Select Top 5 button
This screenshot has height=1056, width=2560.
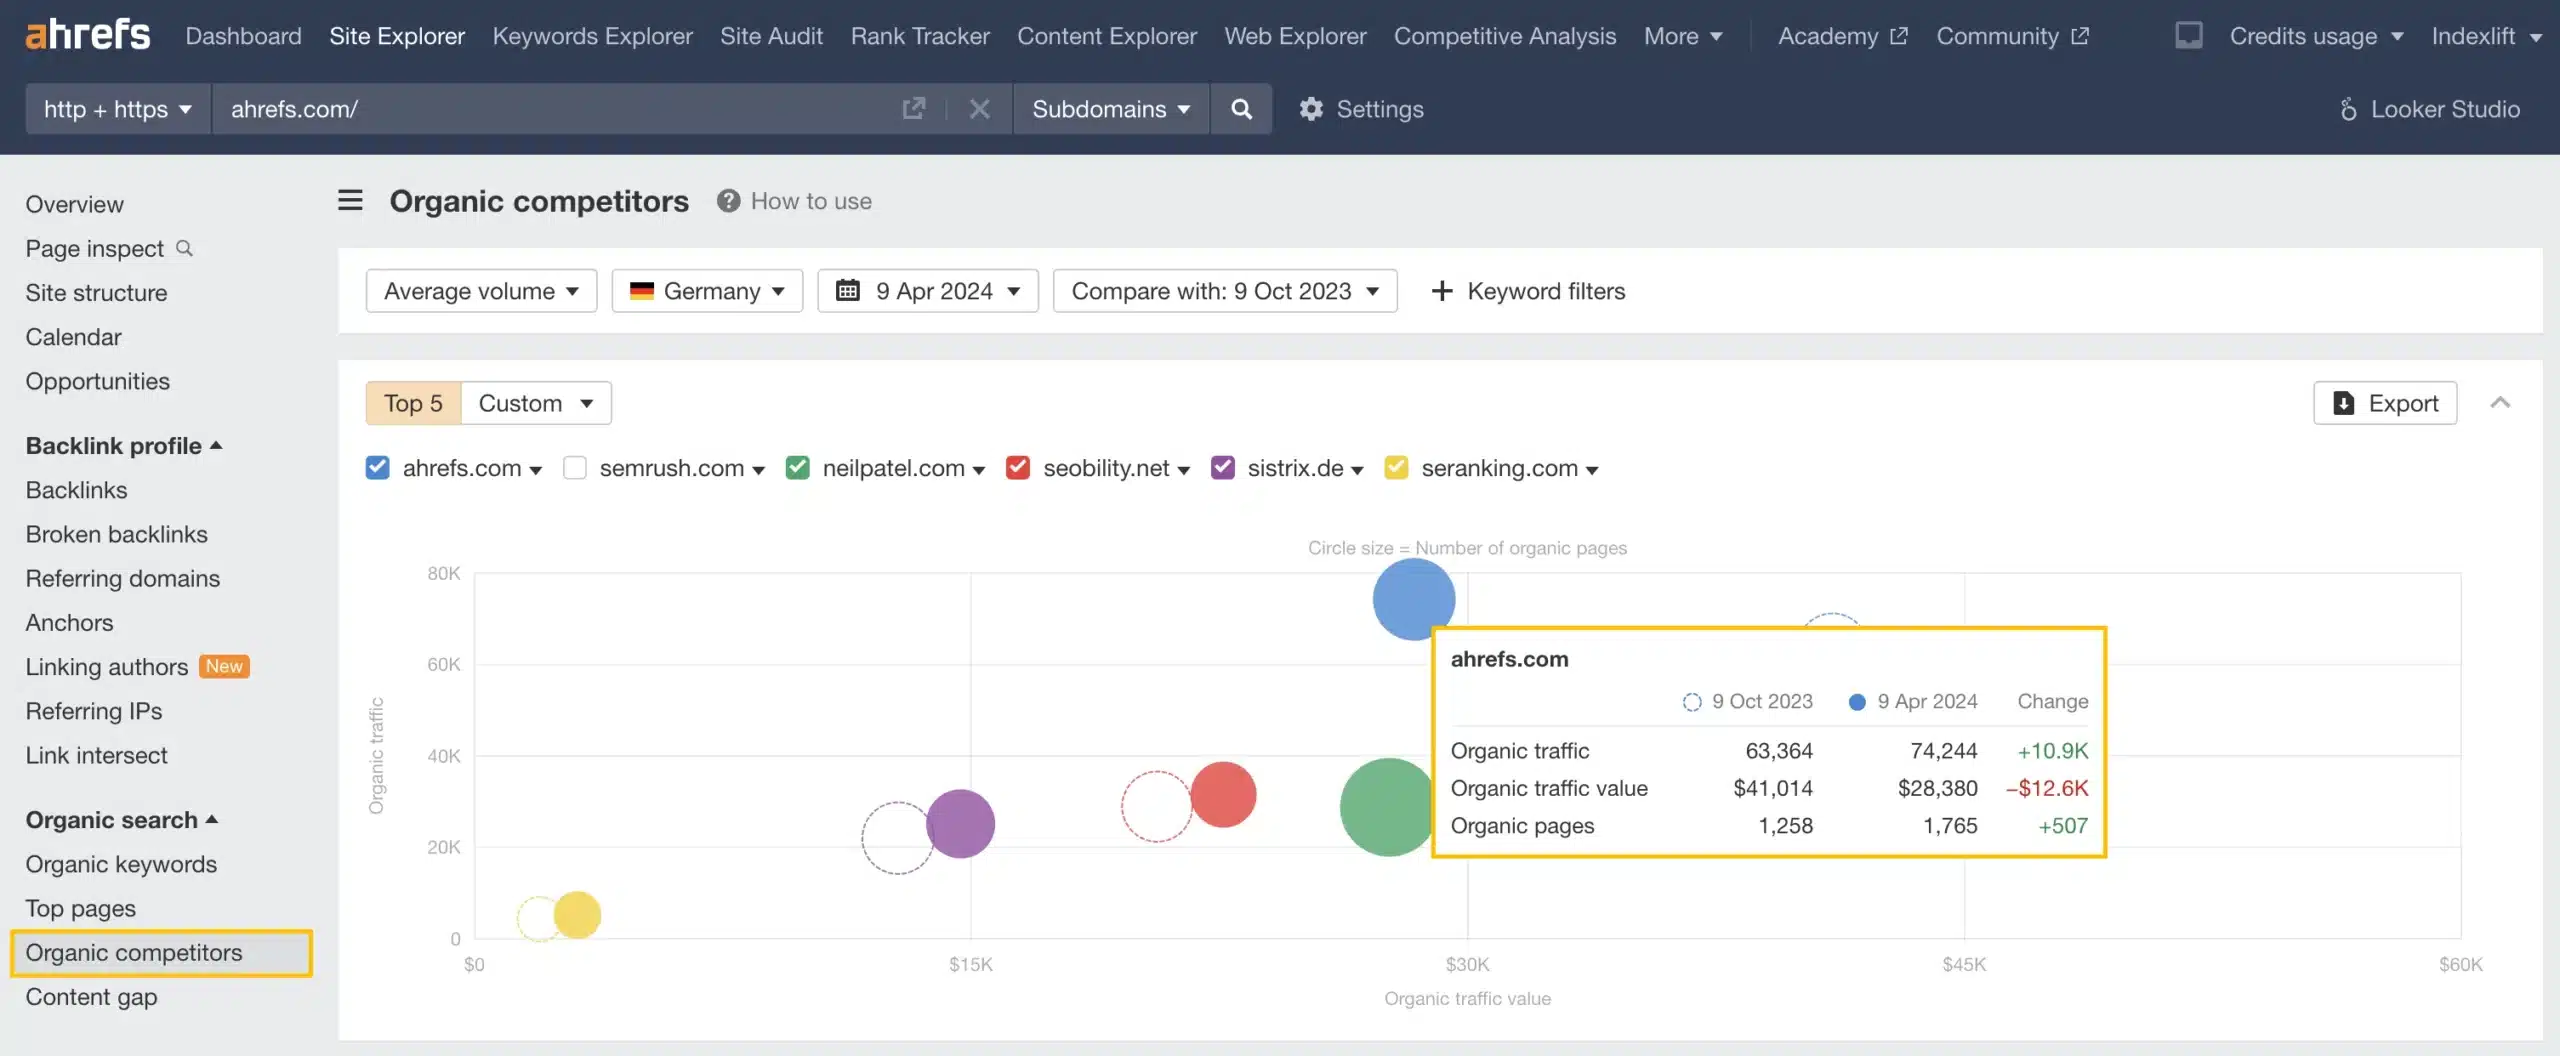point(413,403)
